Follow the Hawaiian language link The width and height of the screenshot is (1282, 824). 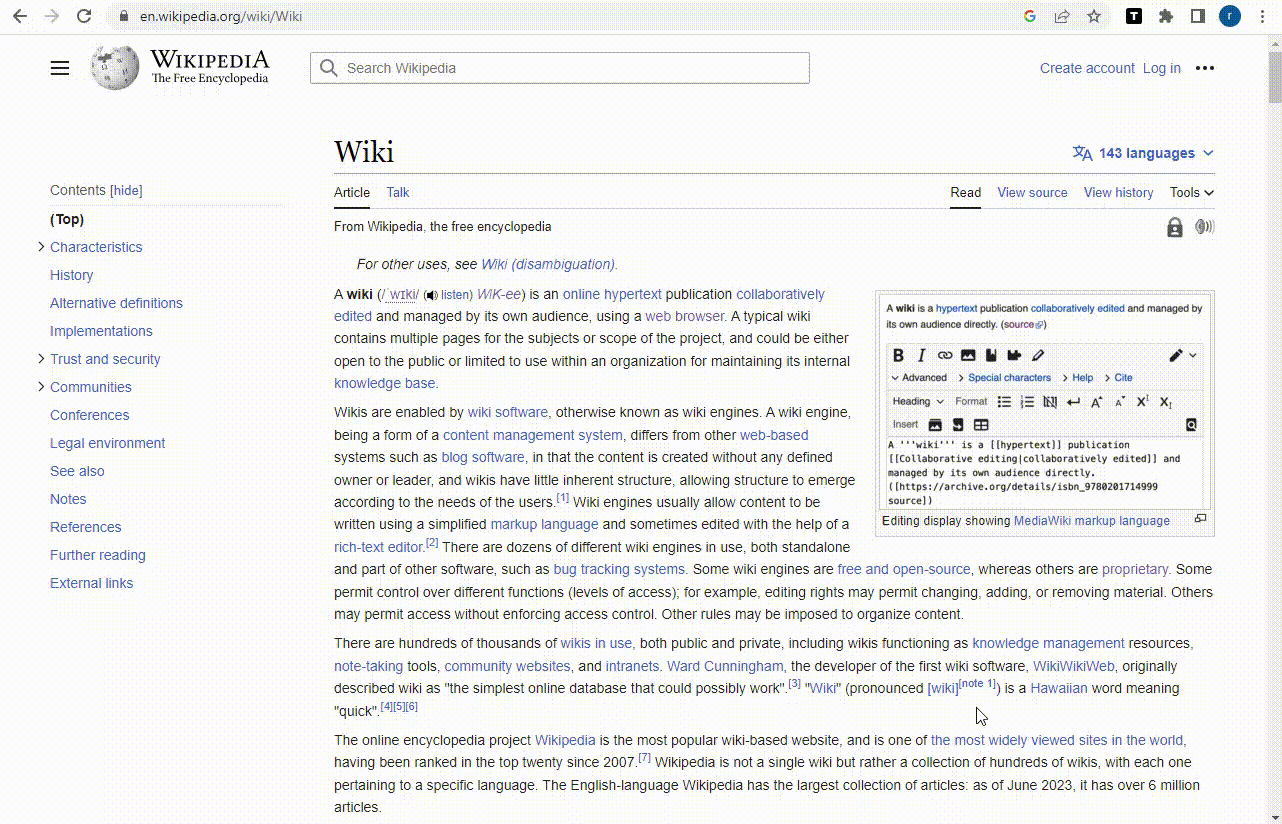pyautogui.click(x=1058, y=688)
